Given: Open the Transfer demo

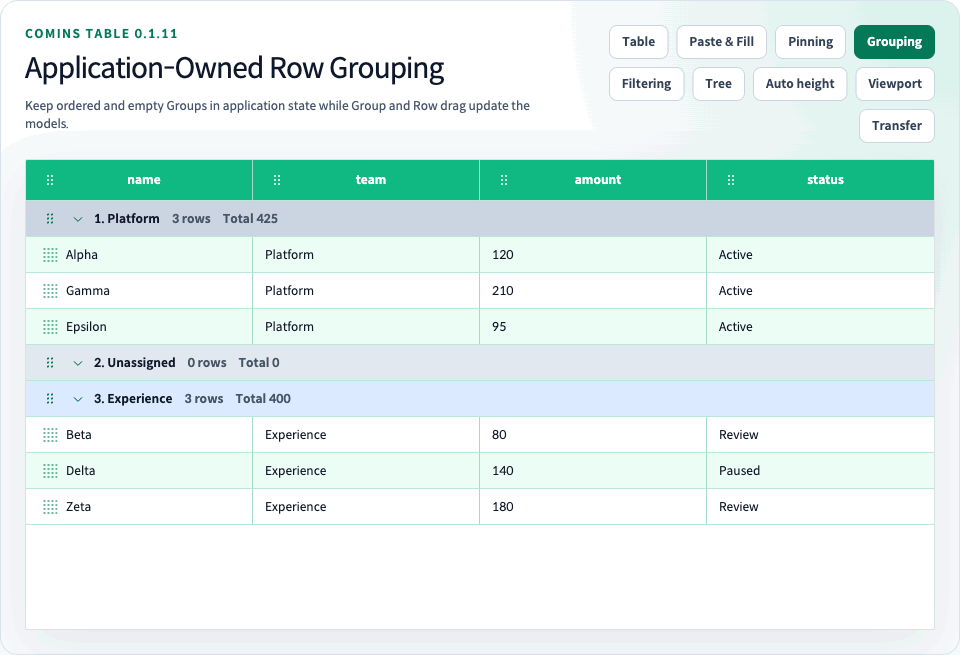Looking at the screenshot, I should (897, 125).
